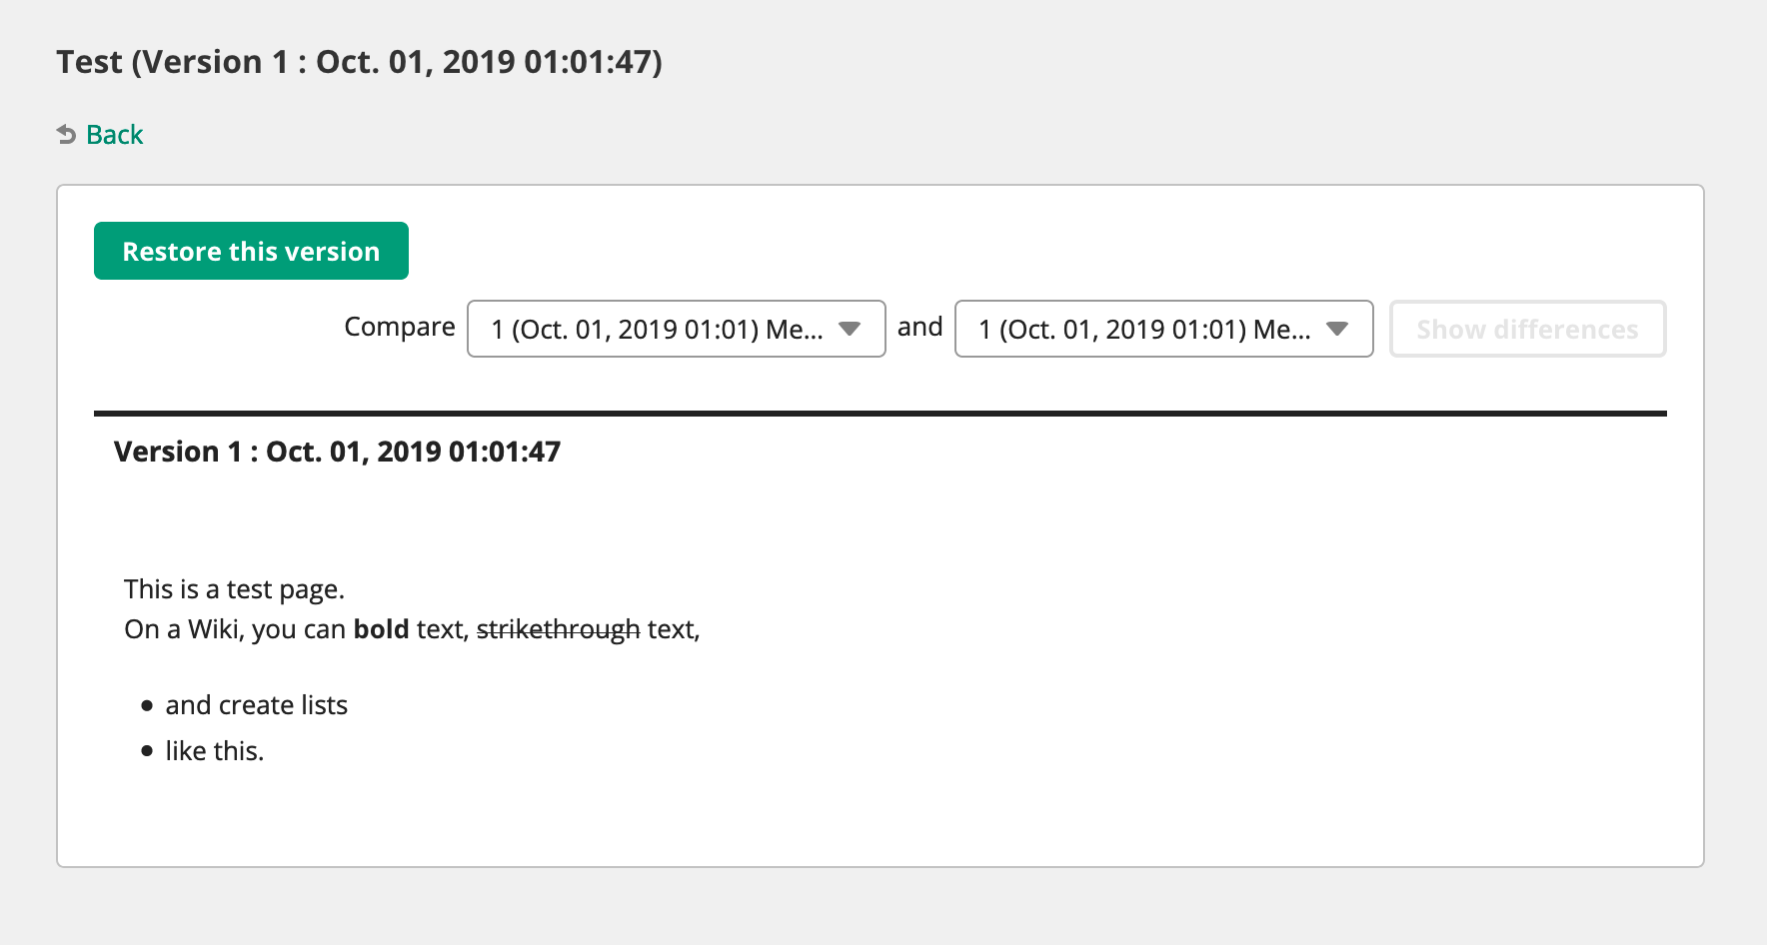Click the first version dropdown's arrow

pyautogui.click(x=850, y=329)
